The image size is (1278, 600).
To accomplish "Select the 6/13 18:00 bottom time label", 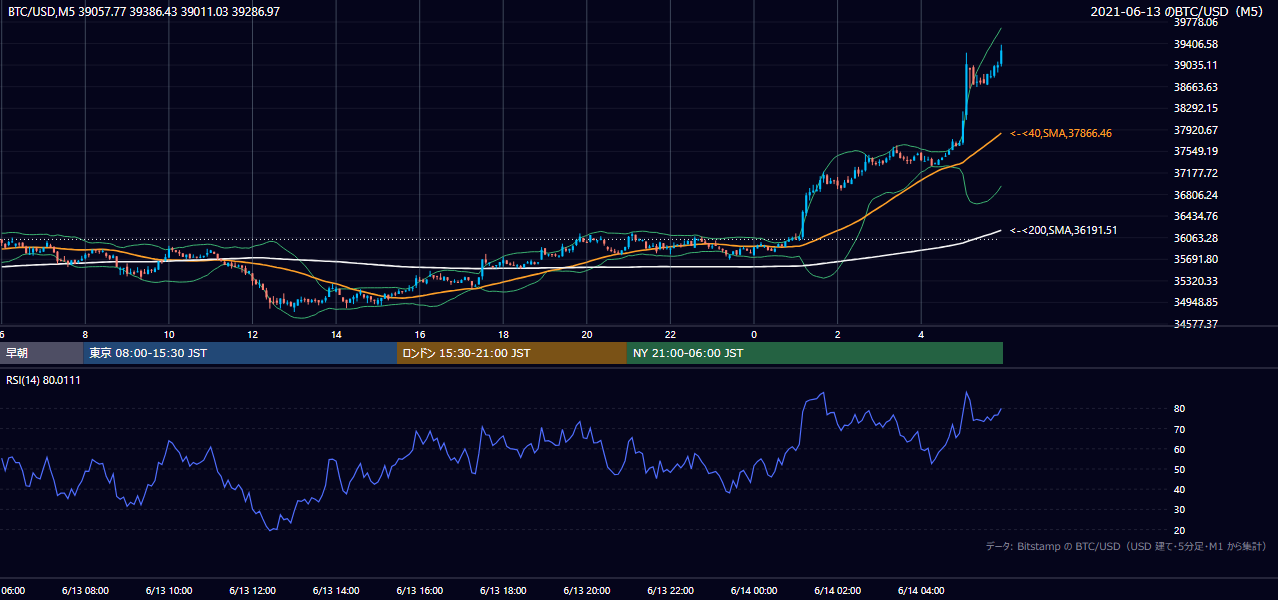I will (x=503, y=591).
